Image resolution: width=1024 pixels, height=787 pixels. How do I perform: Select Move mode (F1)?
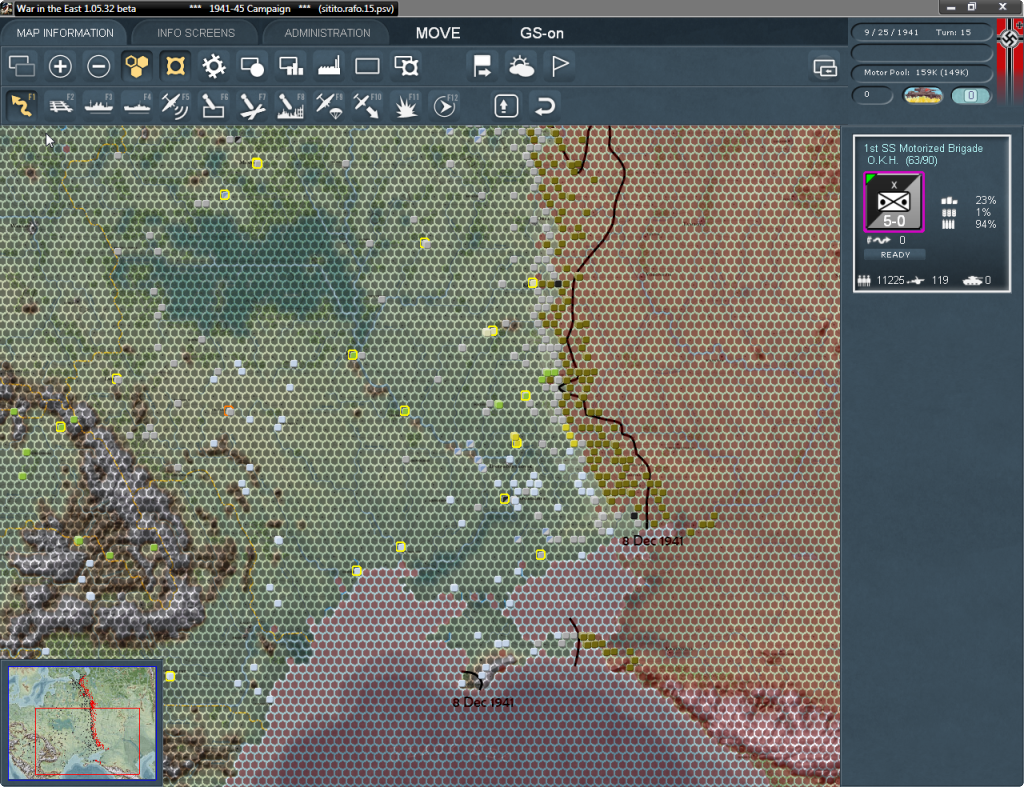(x=22, y=106)
